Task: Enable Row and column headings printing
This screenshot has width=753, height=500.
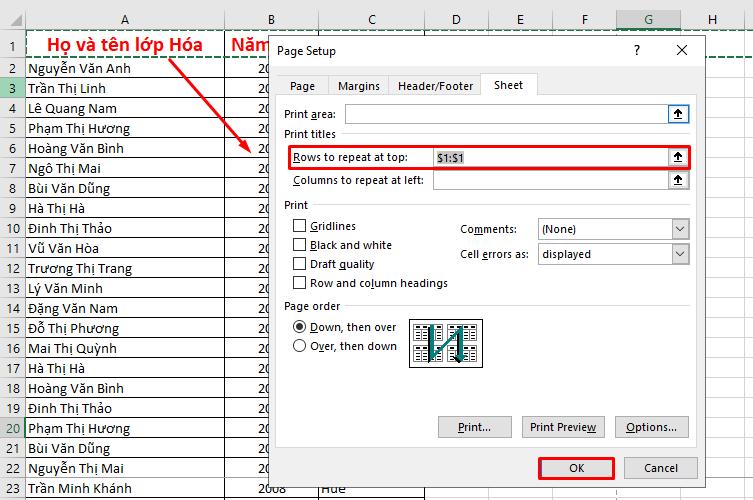Action: tap(299, 282)
